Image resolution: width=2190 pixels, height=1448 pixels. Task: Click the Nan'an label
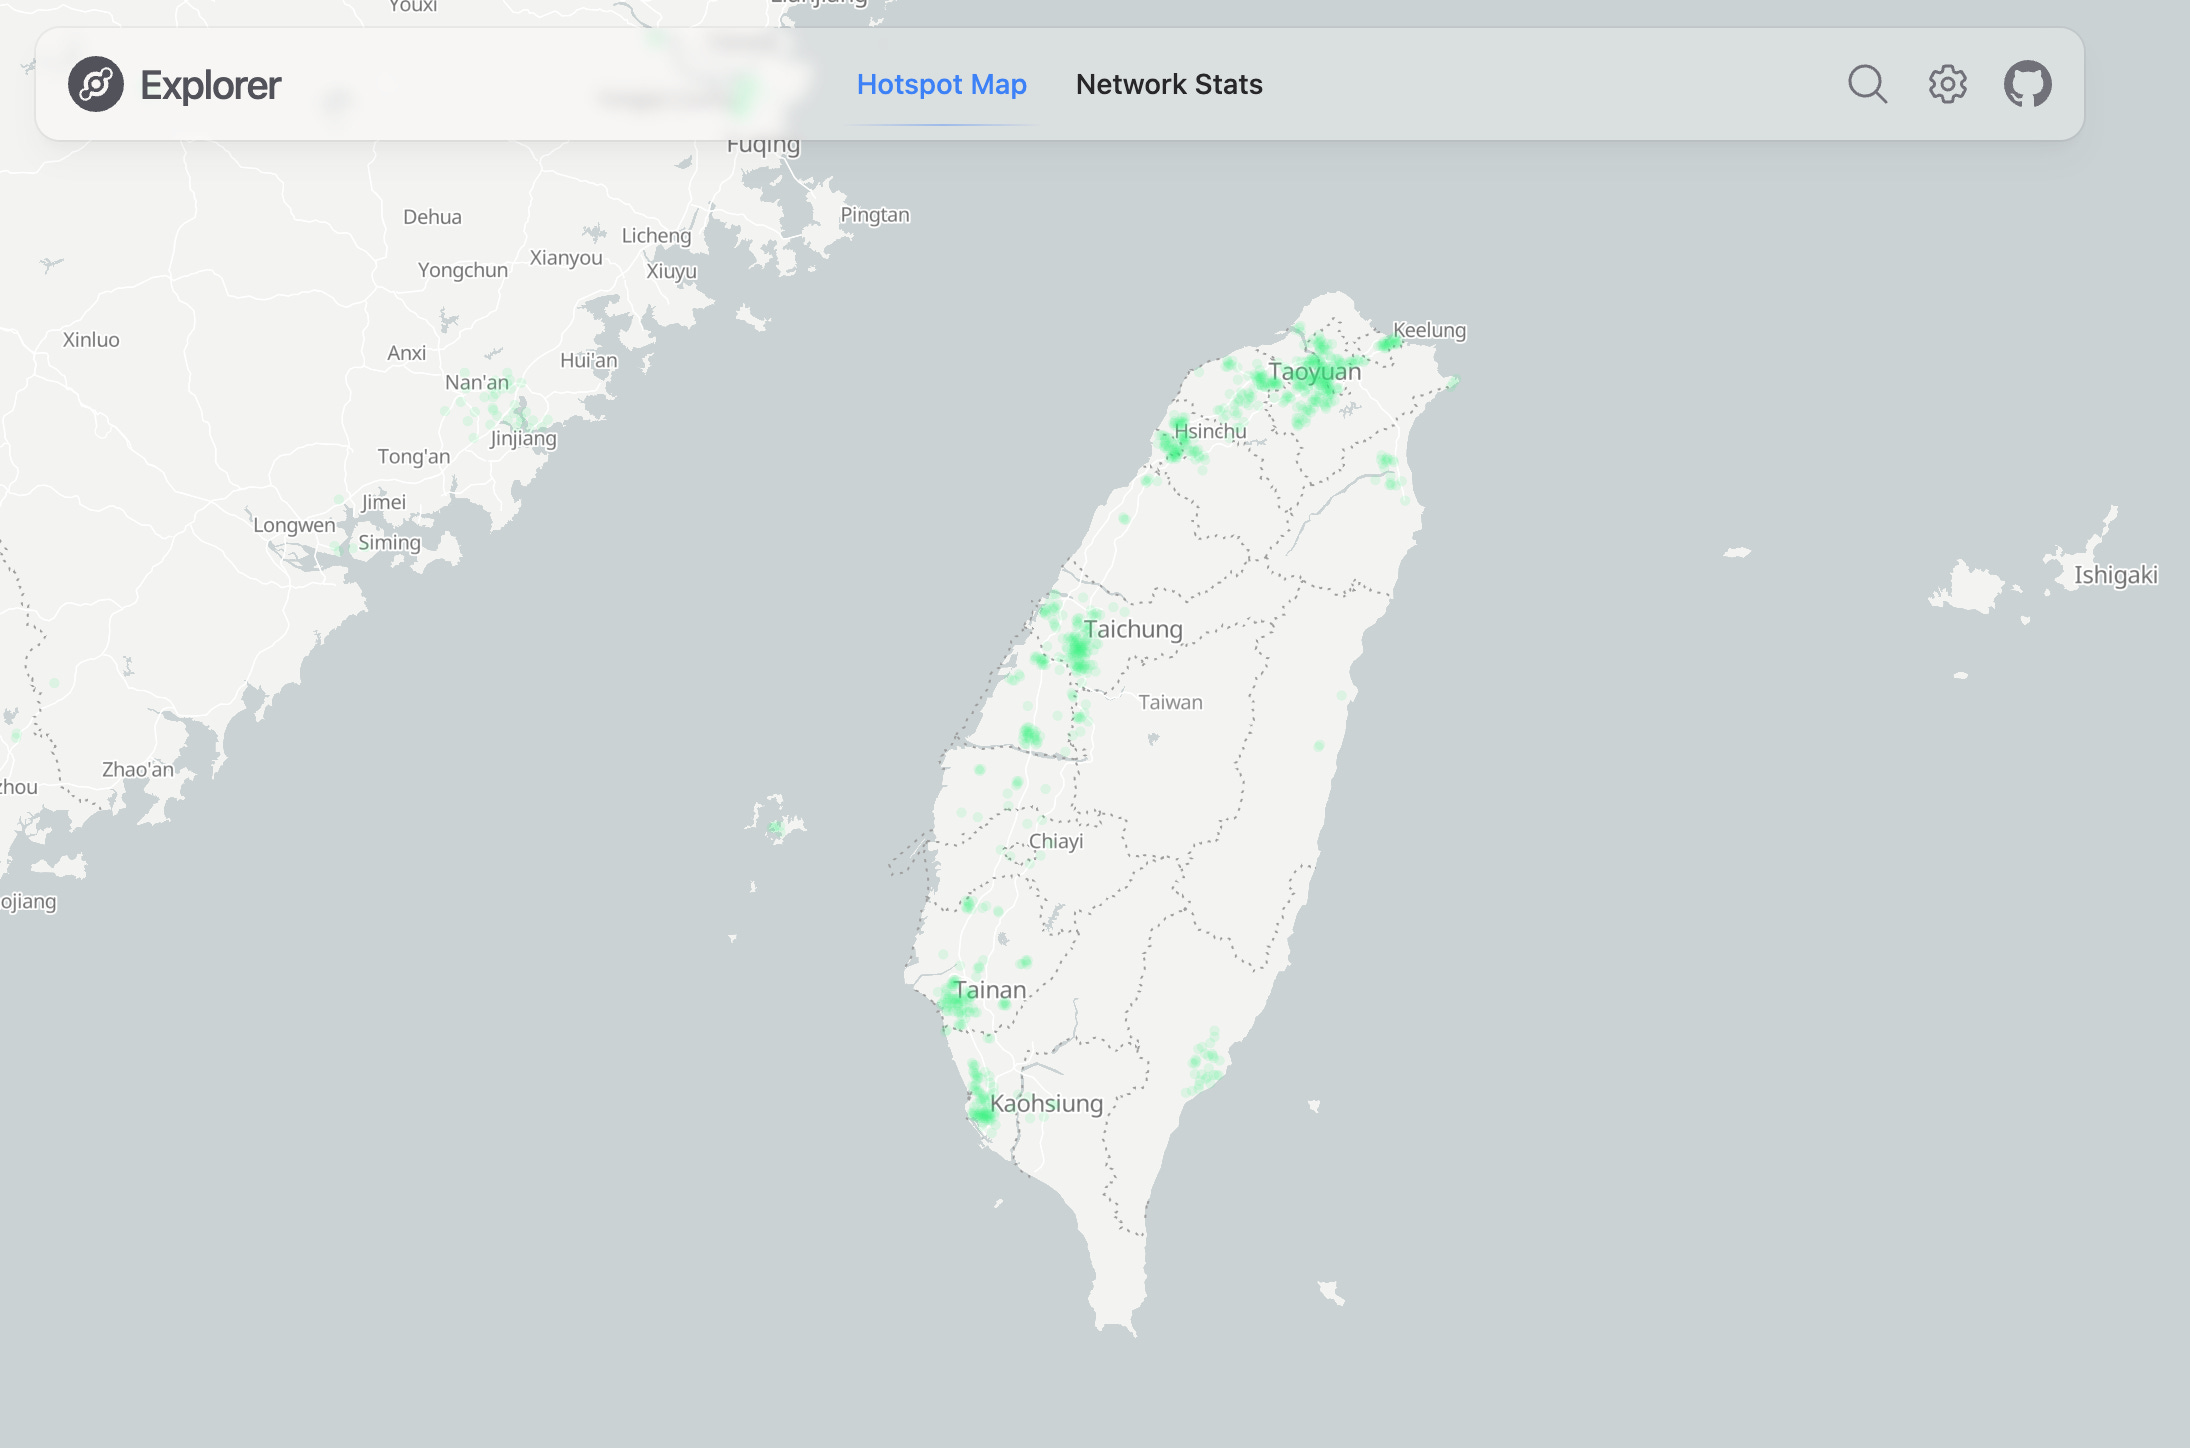pos(476,382)
